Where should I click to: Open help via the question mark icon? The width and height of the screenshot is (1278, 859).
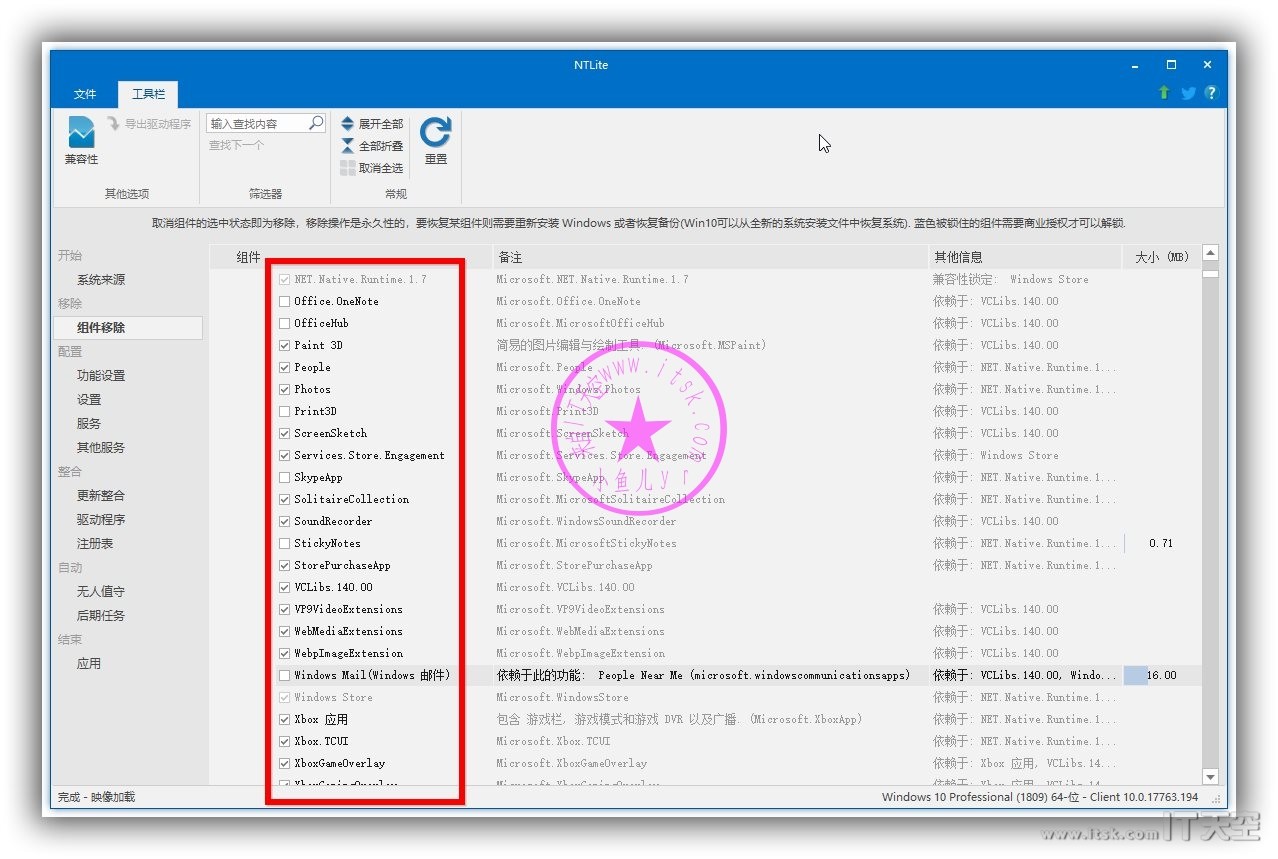1211,93
